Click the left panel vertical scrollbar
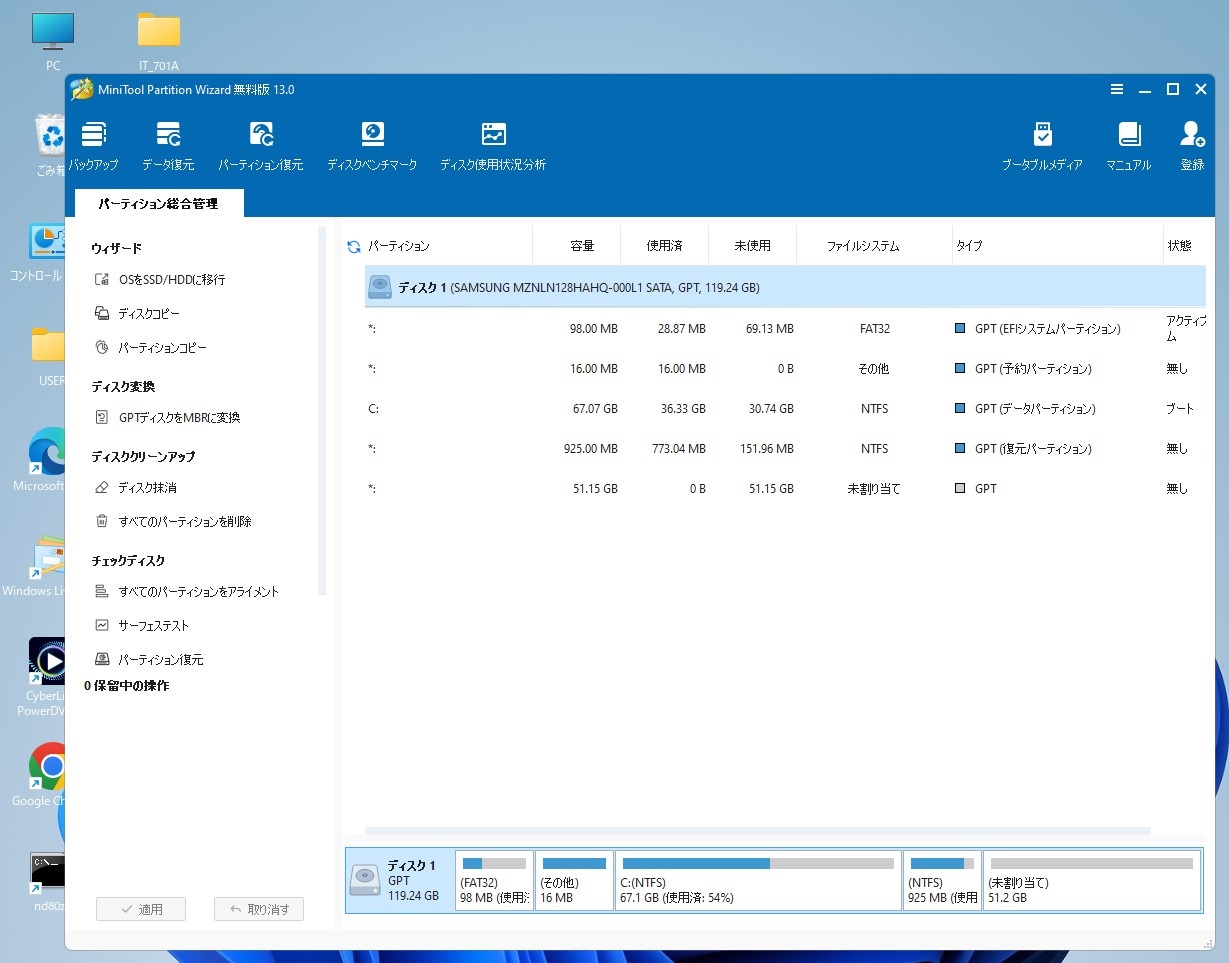The height and width of the screenshot is (963, 1229). tap(322, 410)
